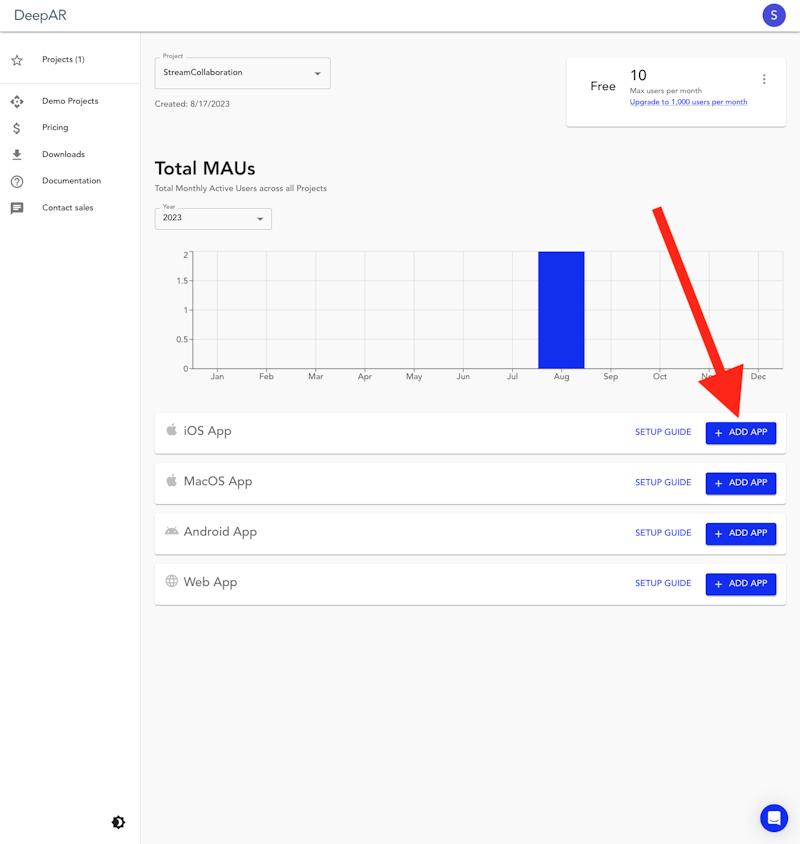Open the Year 2023 dropdown
The height and width of the screenshot is (844, 800).
[213, 218]
